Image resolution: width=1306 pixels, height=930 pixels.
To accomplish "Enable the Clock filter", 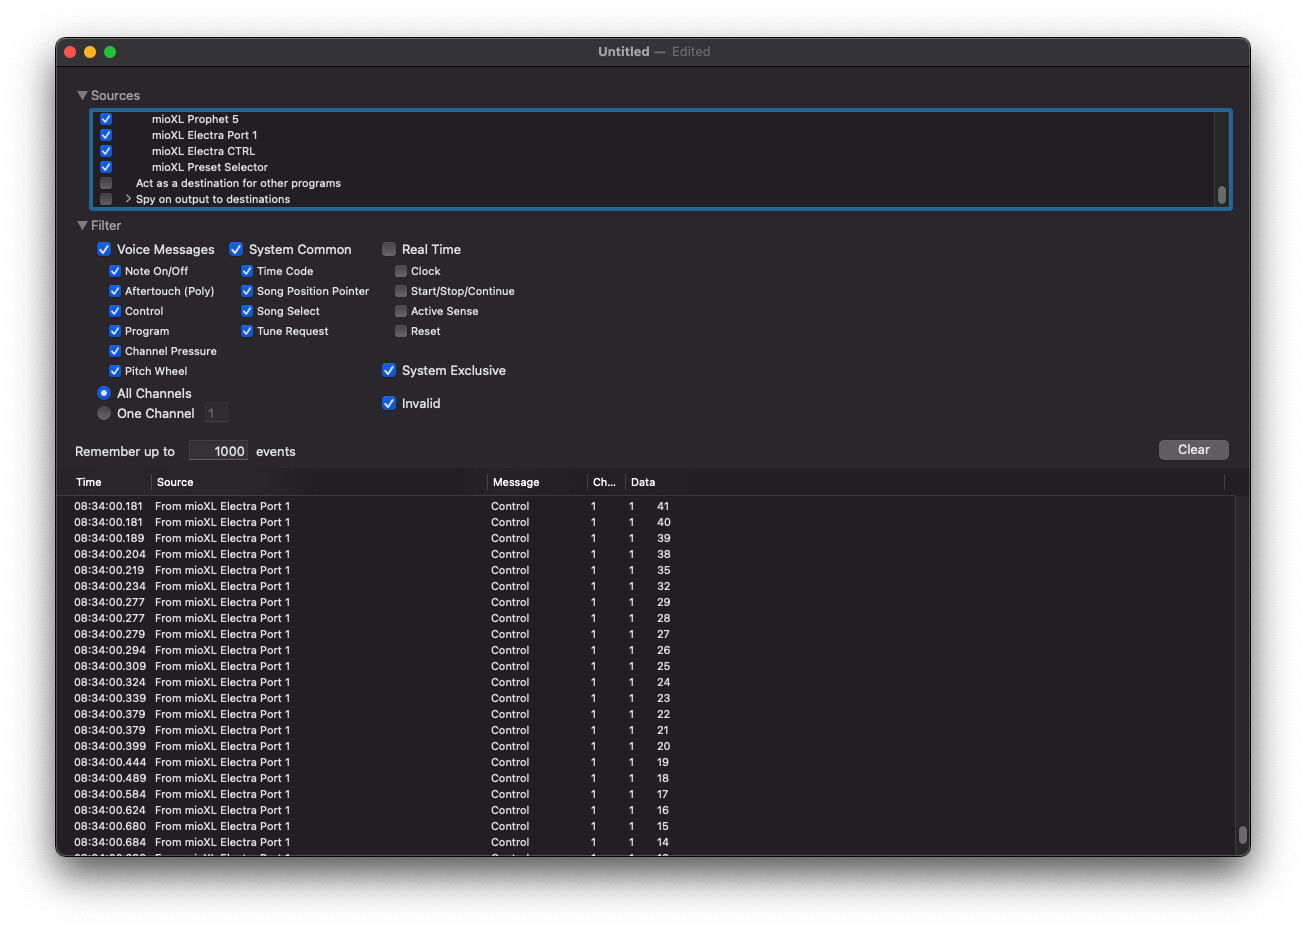I will click(401, 271).
